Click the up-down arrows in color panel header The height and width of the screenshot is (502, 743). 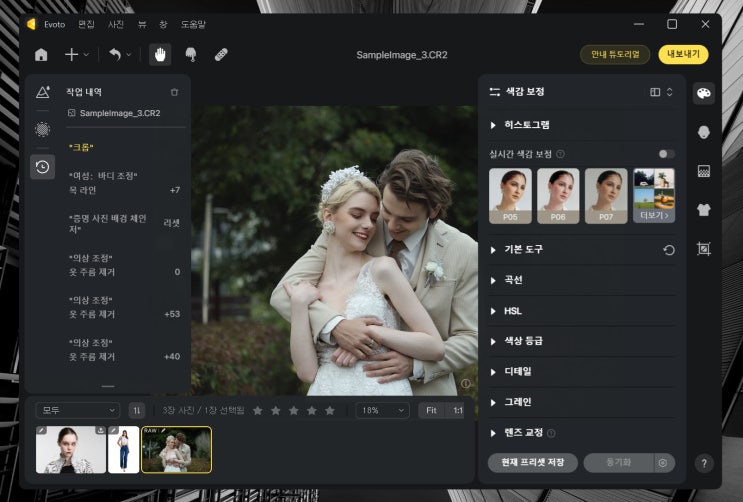coord(670,92)
